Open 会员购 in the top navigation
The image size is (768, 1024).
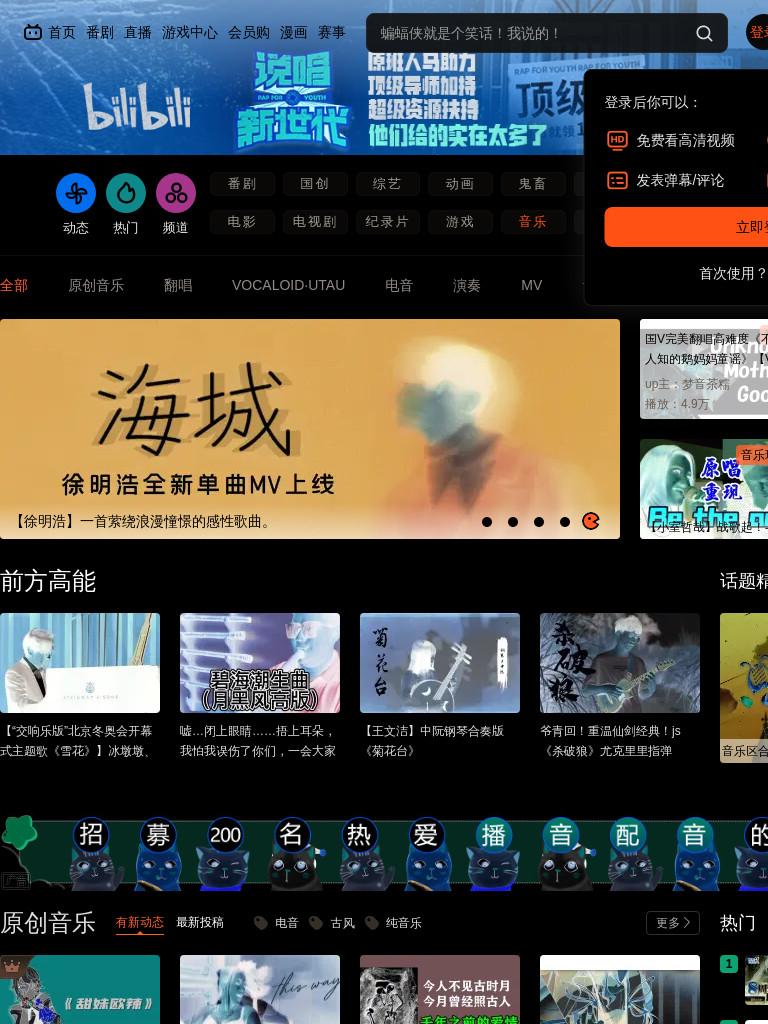(249, 33)
